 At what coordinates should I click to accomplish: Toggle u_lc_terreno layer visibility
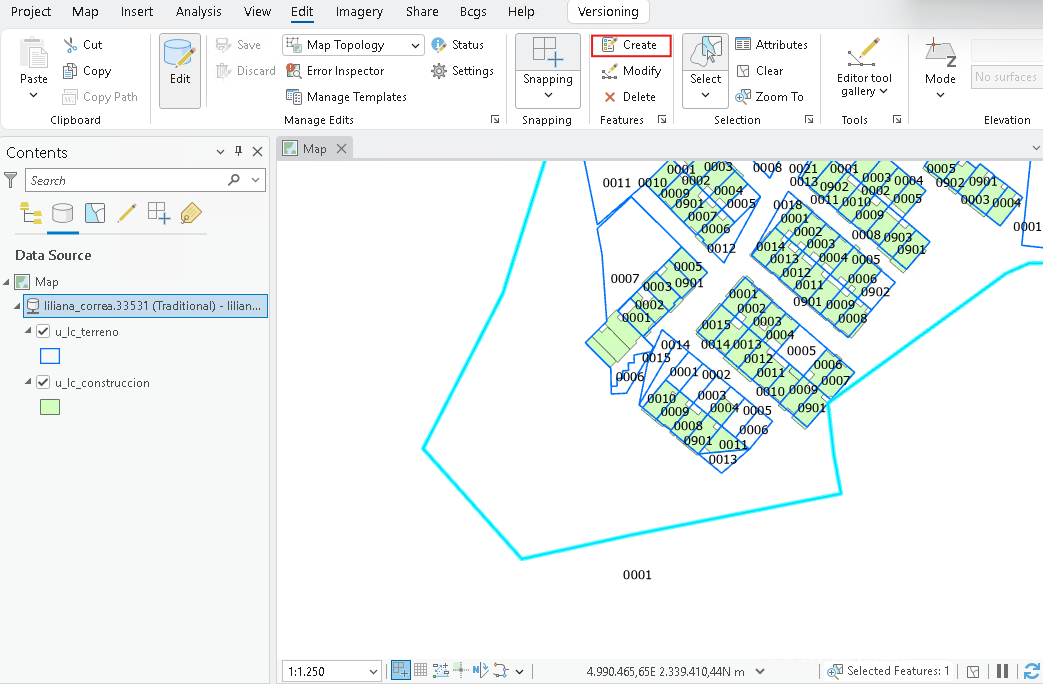(43, 331)
